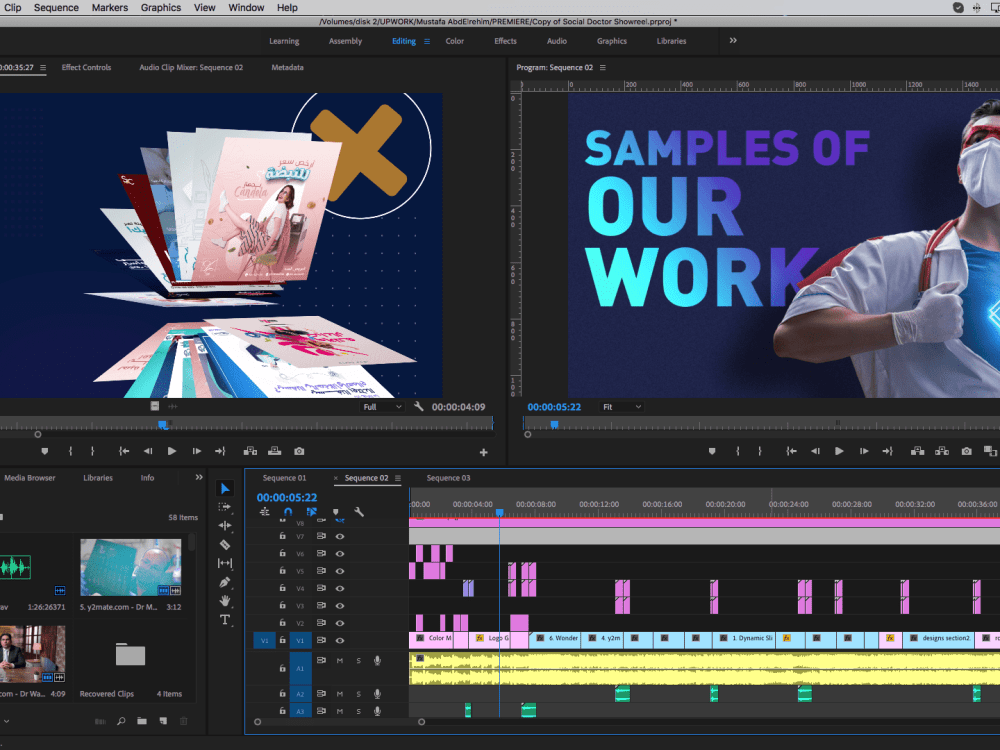1000x750 pixels.
Task: Switch to the Color workspace
Action: (x=455, y=41)
